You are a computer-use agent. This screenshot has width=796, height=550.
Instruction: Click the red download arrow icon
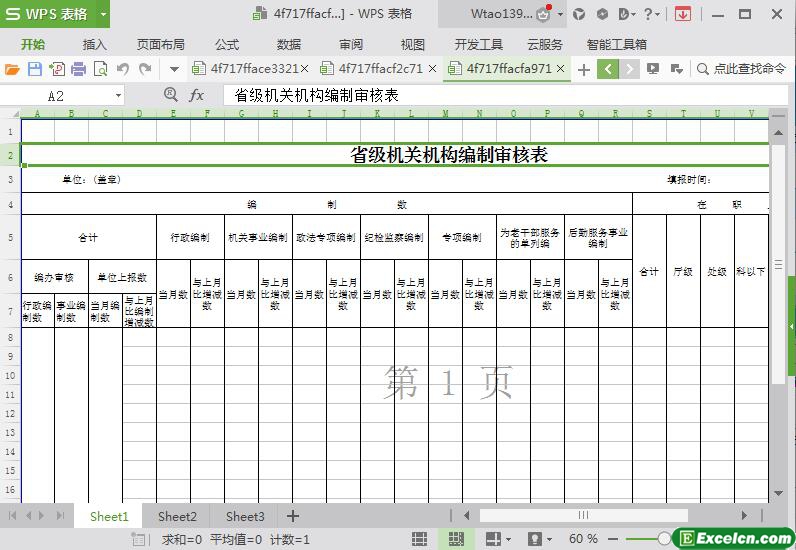(683, 14)
